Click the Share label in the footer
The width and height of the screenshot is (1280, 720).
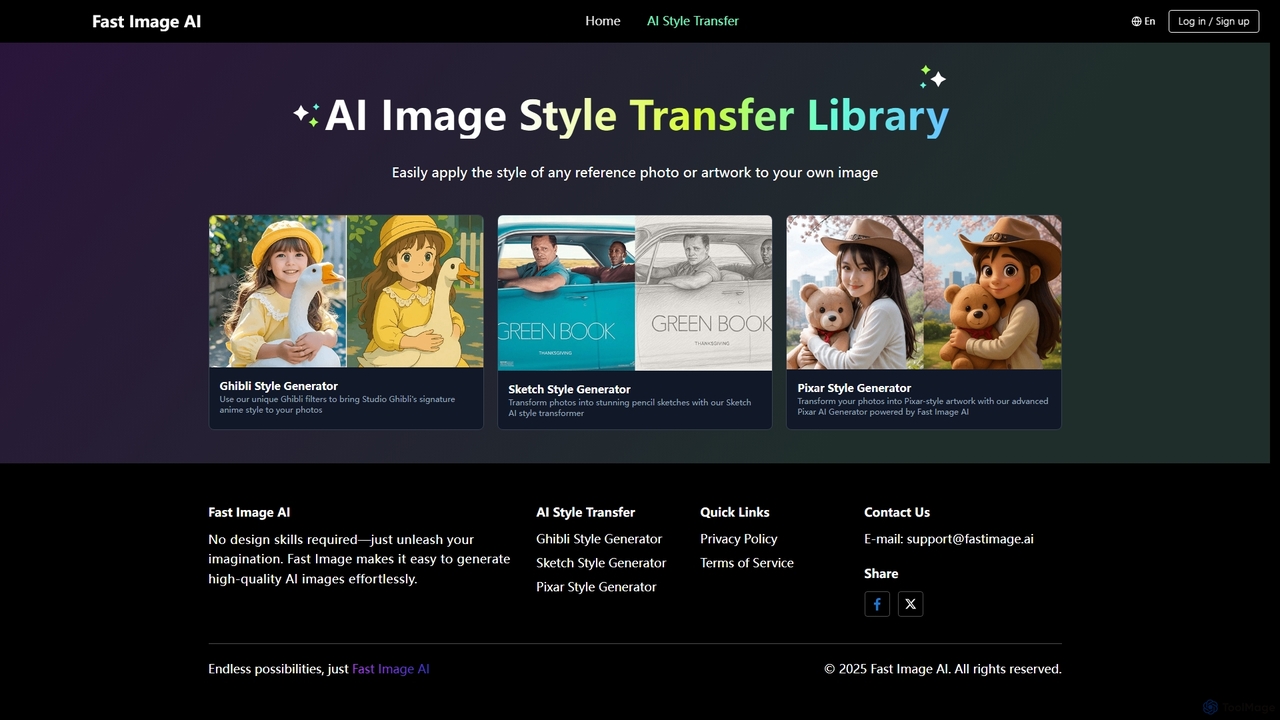(881, 573)
